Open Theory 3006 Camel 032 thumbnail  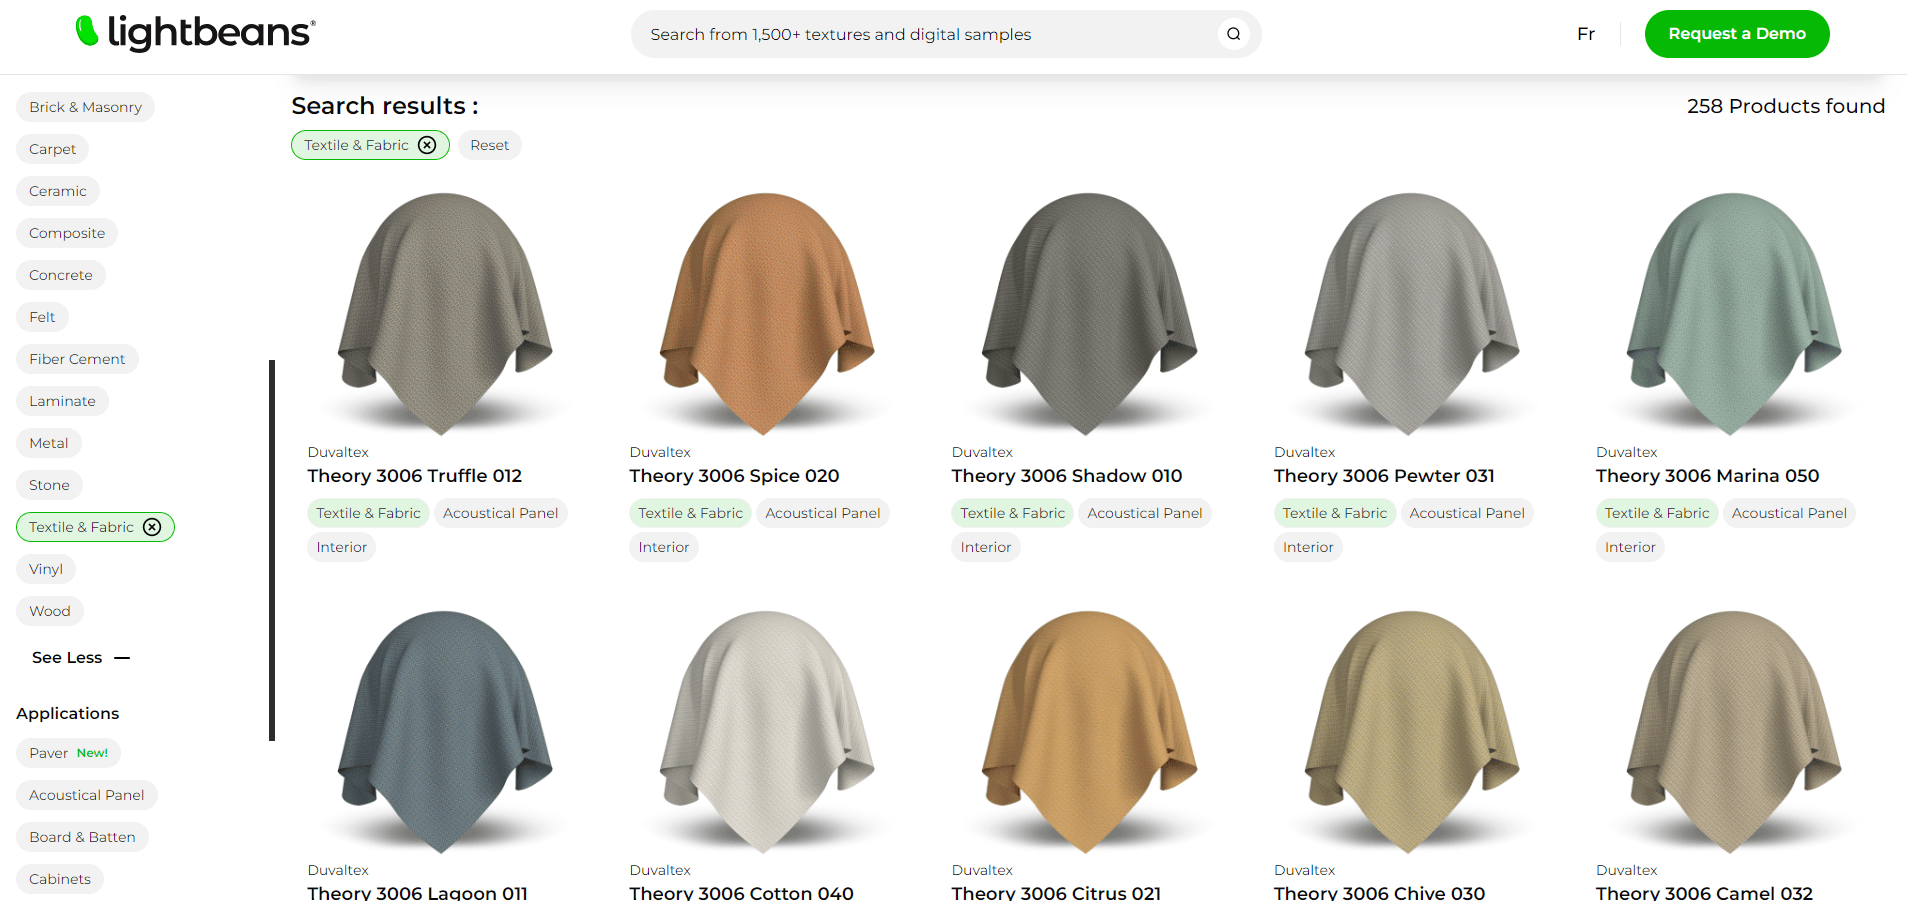tap(1733, 732)
